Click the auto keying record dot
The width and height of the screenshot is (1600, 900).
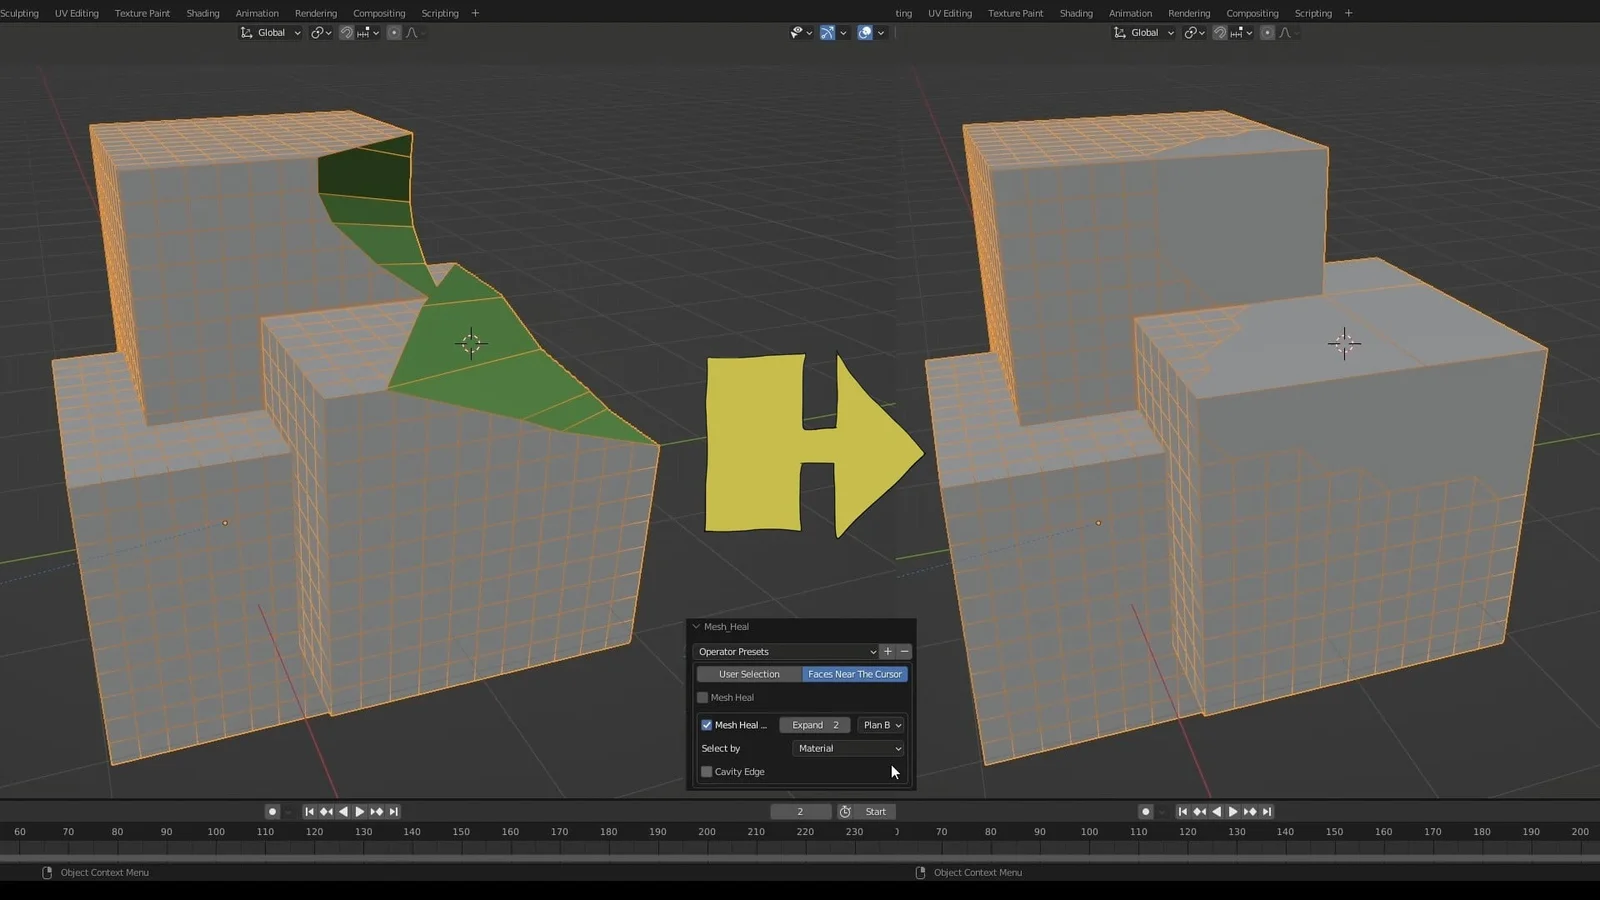tap(272, 811)
